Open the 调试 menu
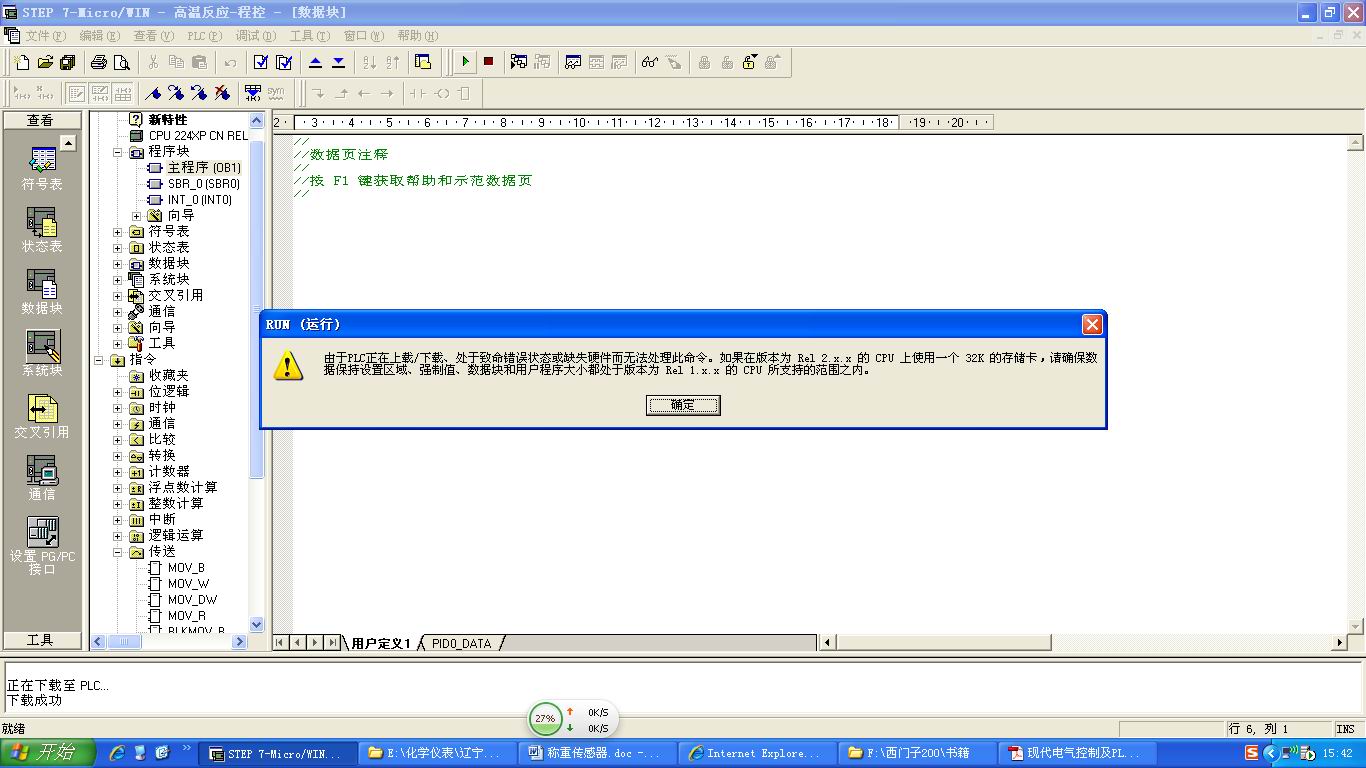 255,36
